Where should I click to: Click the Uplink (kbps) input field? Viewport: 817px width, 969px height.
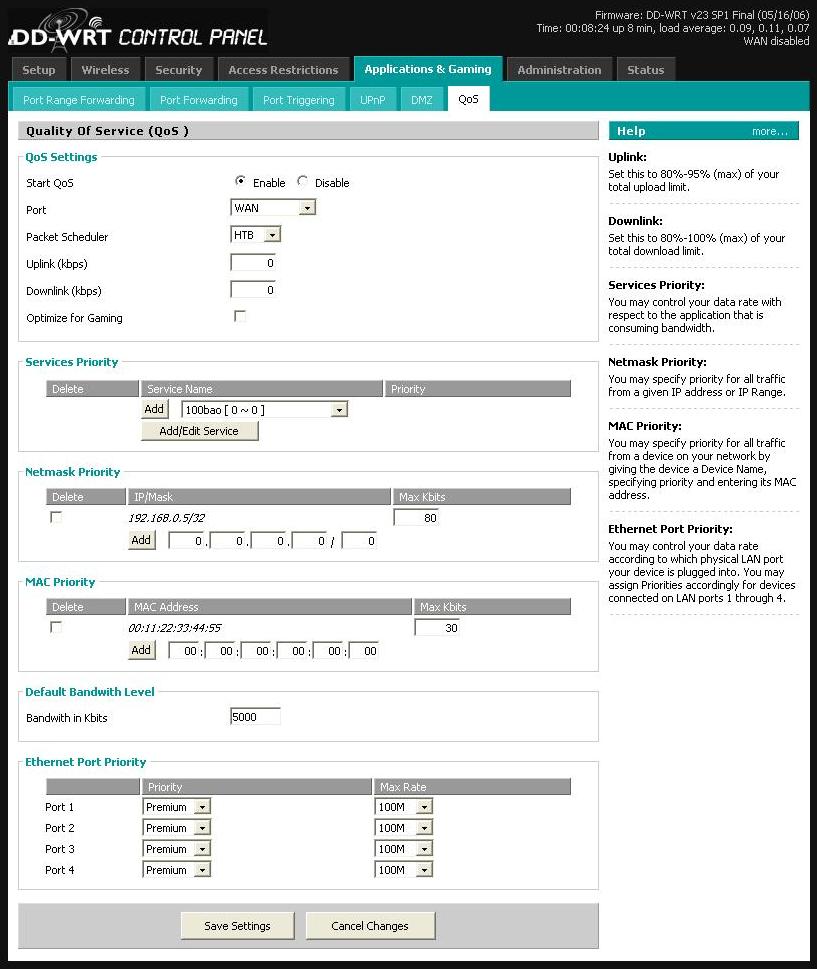[253, 263]
